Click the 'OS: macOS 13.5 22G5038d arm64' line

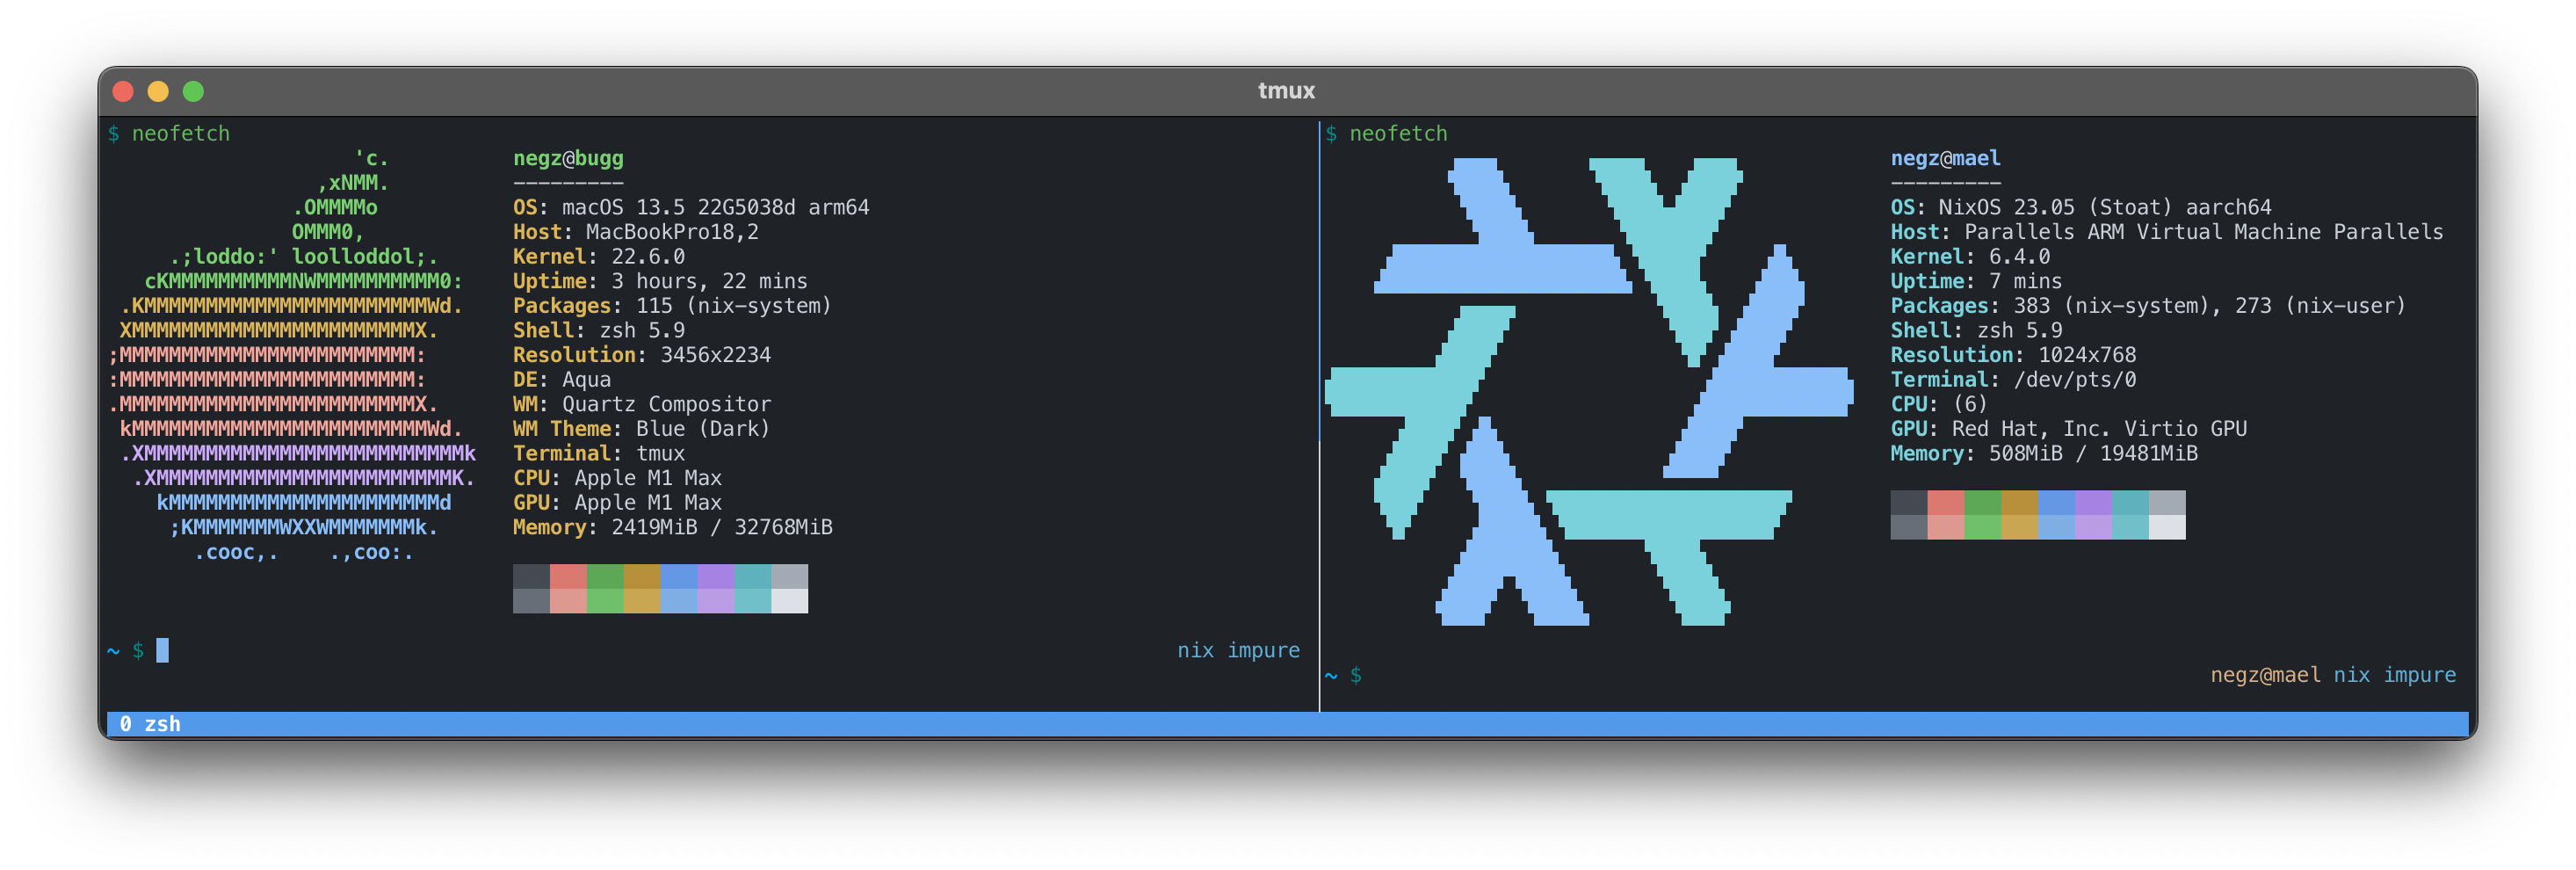pyautogui.click(x=691, y=207)
